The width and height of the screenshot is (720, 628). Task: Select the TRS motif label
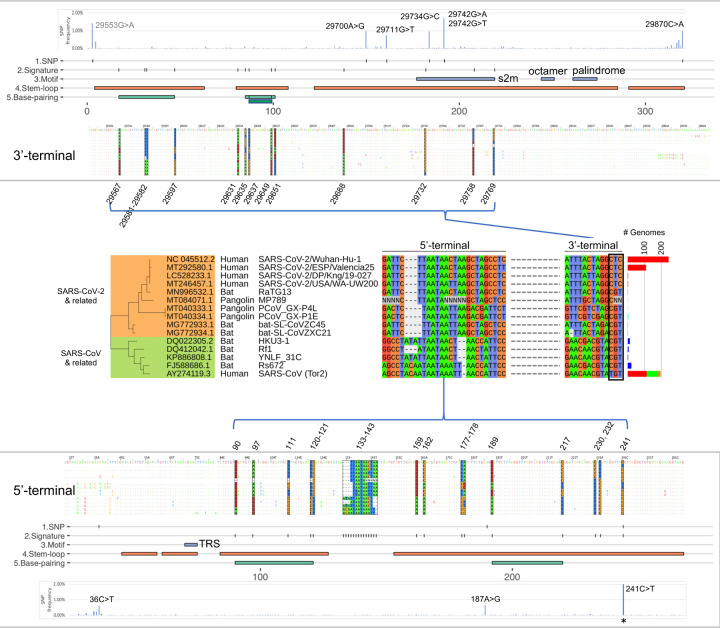[209, 544]
